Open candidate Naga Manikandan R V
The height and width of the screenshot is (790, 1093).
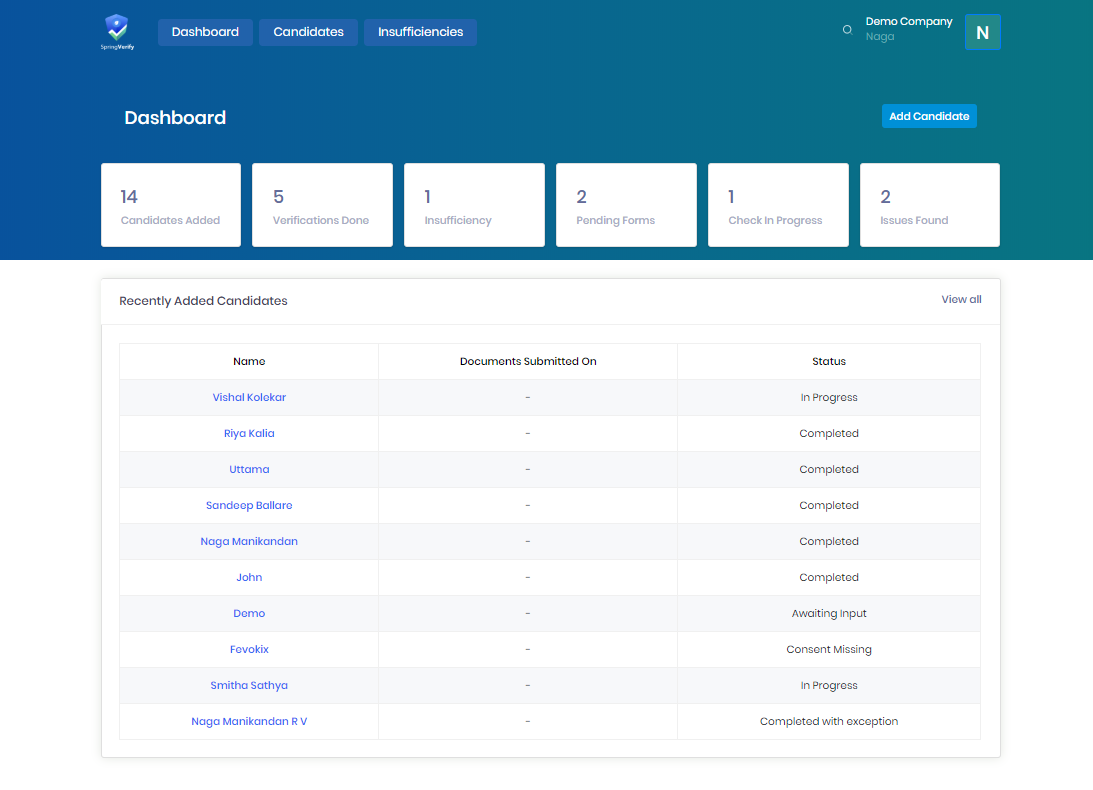pos(249,721)
